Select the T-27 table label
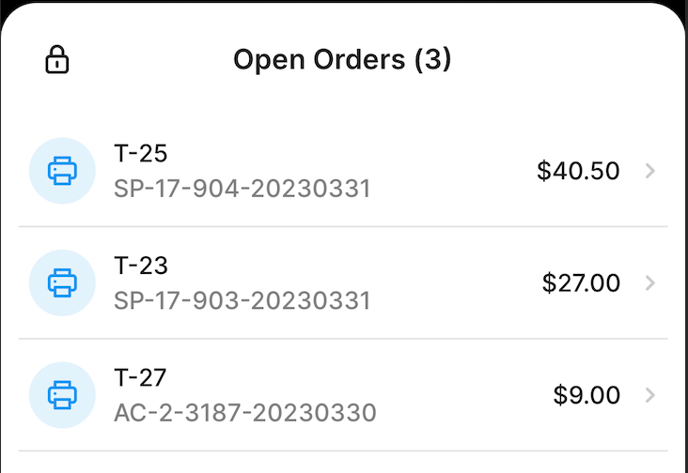This screenshot has height=473, width=688. click(x=141, y=378)
